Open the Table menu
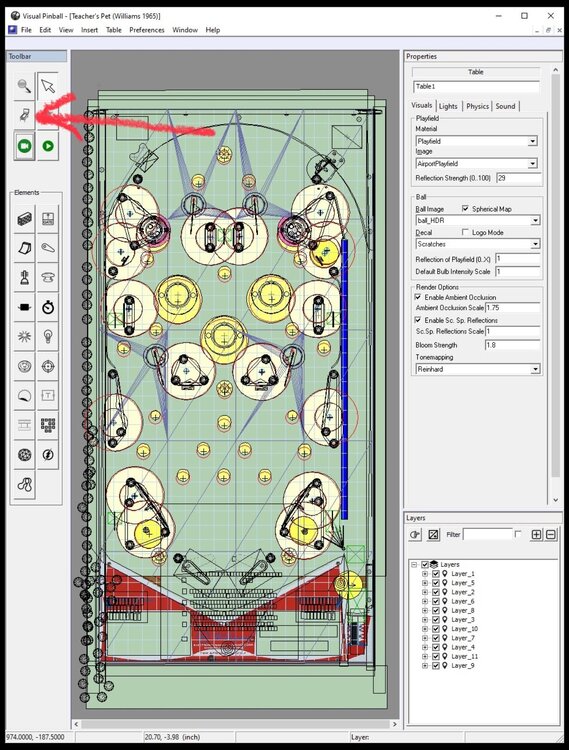The width and height of the screenshot is (569, 750). 113,30
